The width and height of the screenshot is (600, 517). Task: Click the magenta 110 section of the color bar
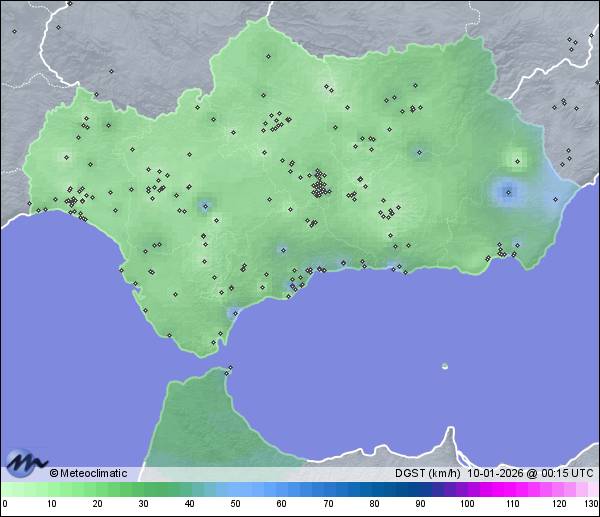click(x=512, y=489)
